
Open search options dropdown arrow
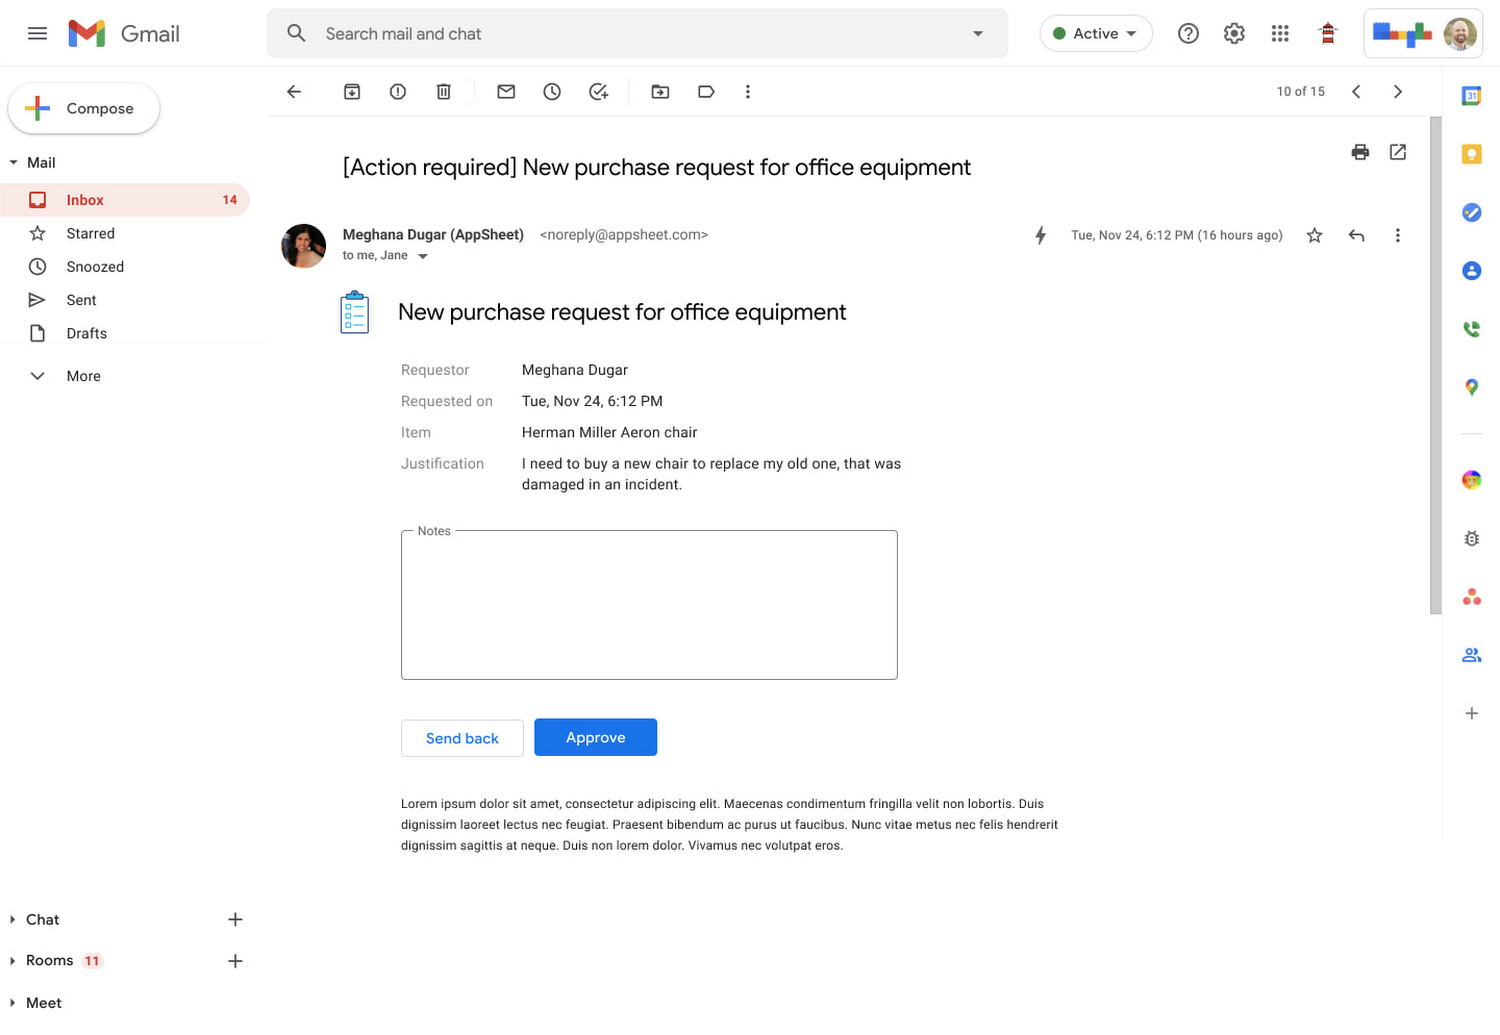pyautogui.click(x=977, y=33)
